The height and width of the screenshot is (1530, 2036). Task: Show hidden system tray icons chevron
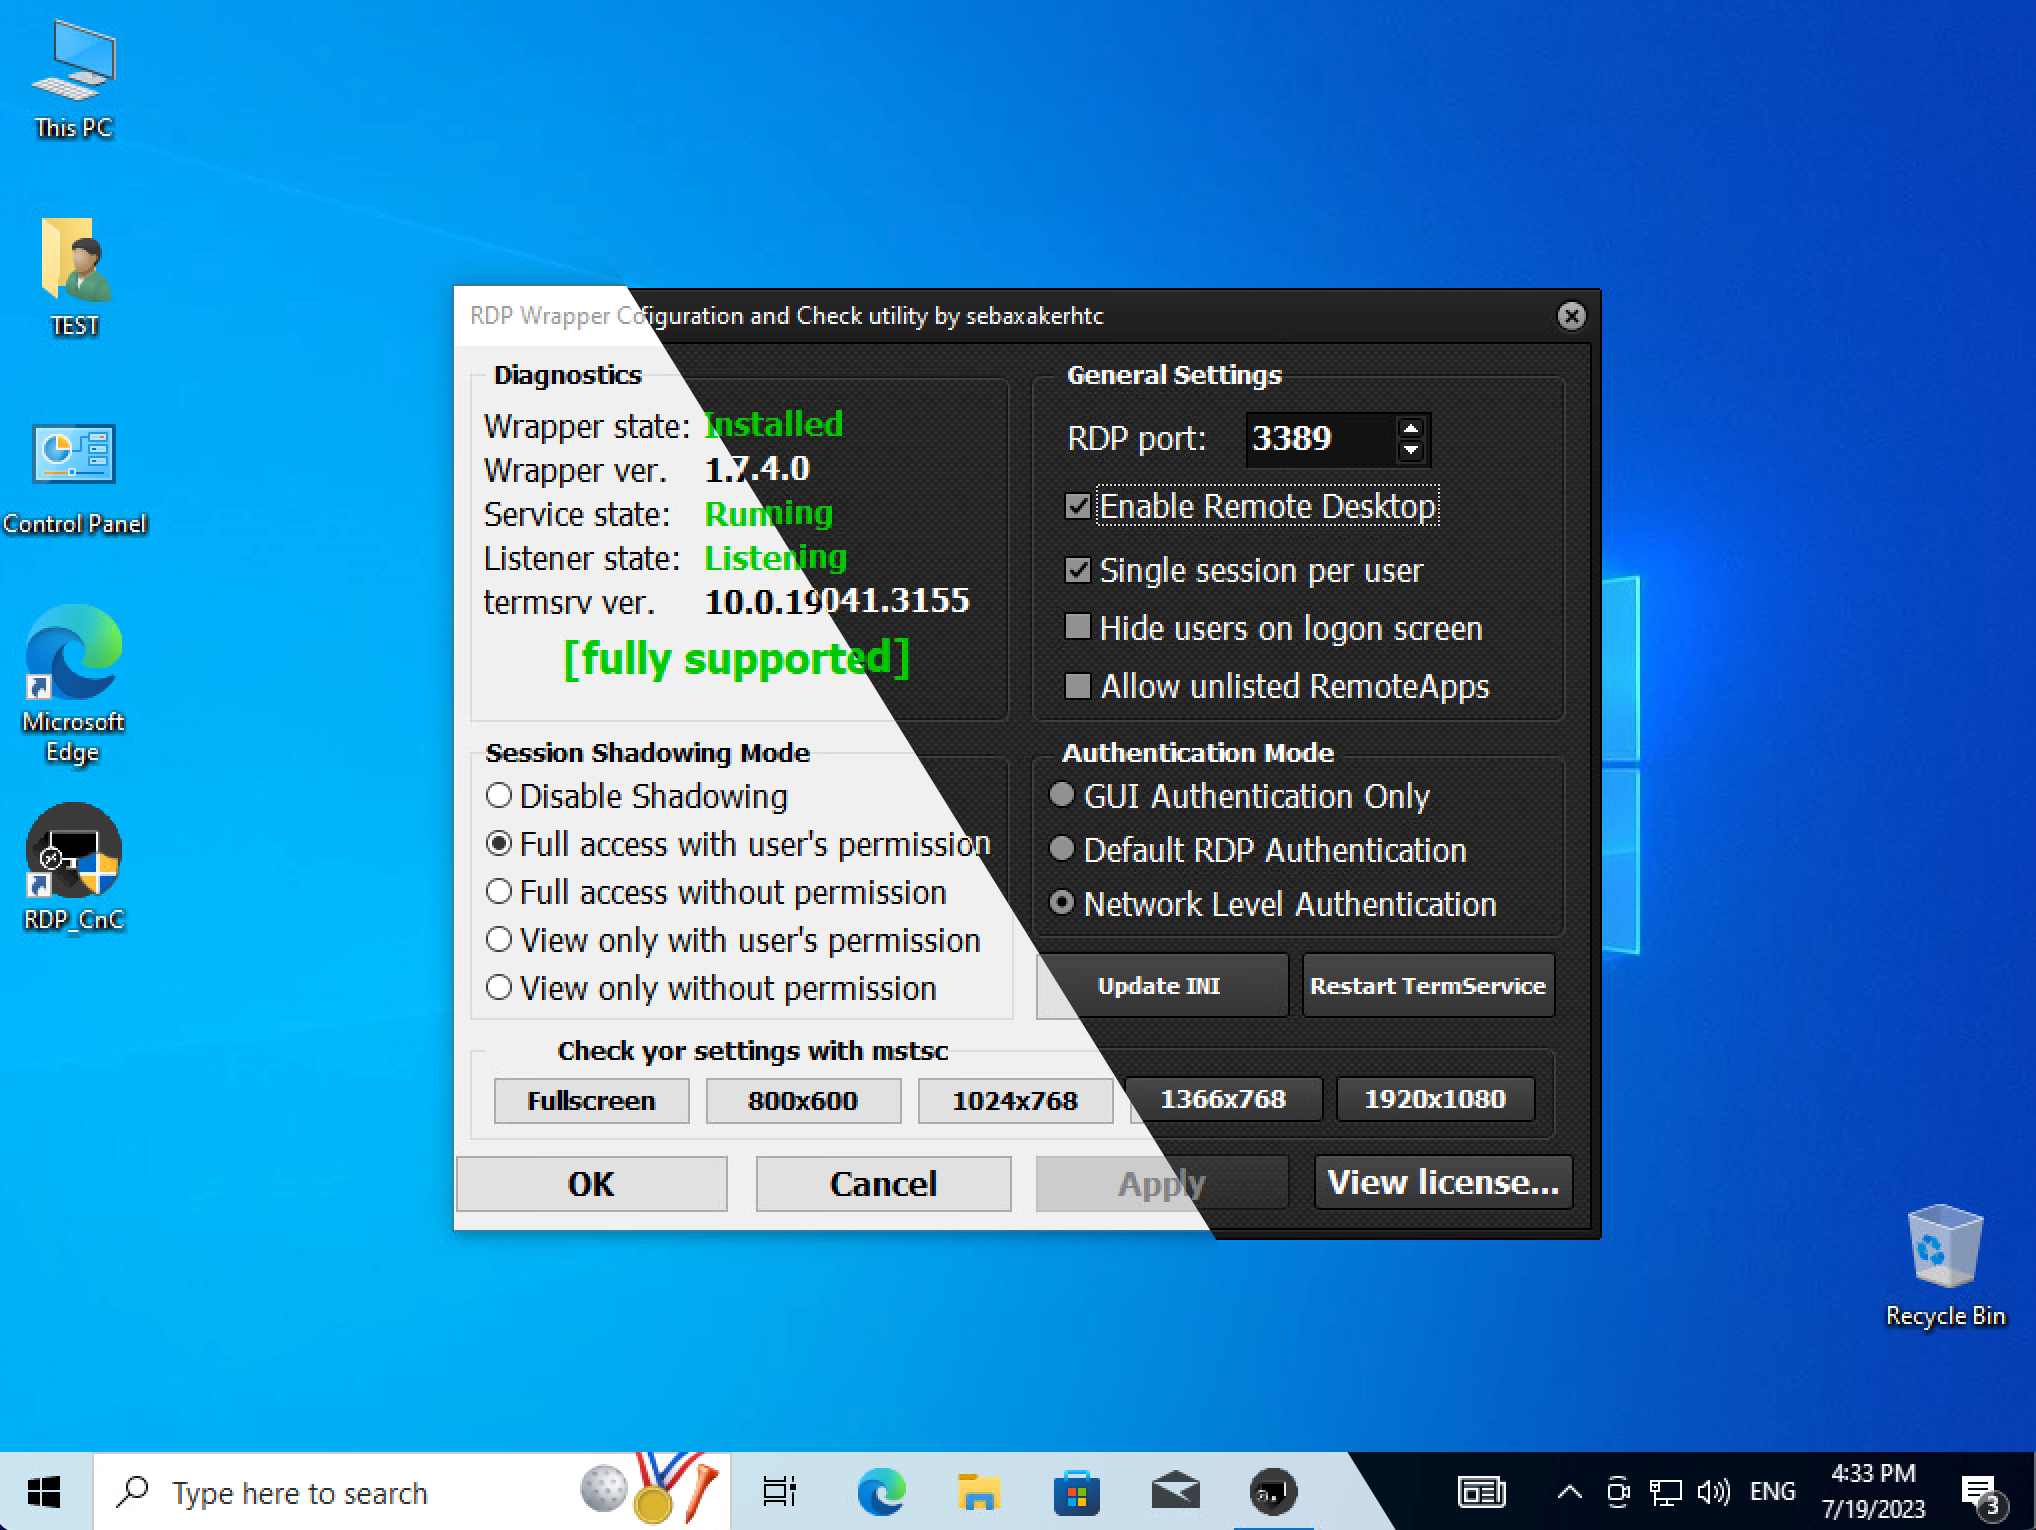point(1569,1493)
